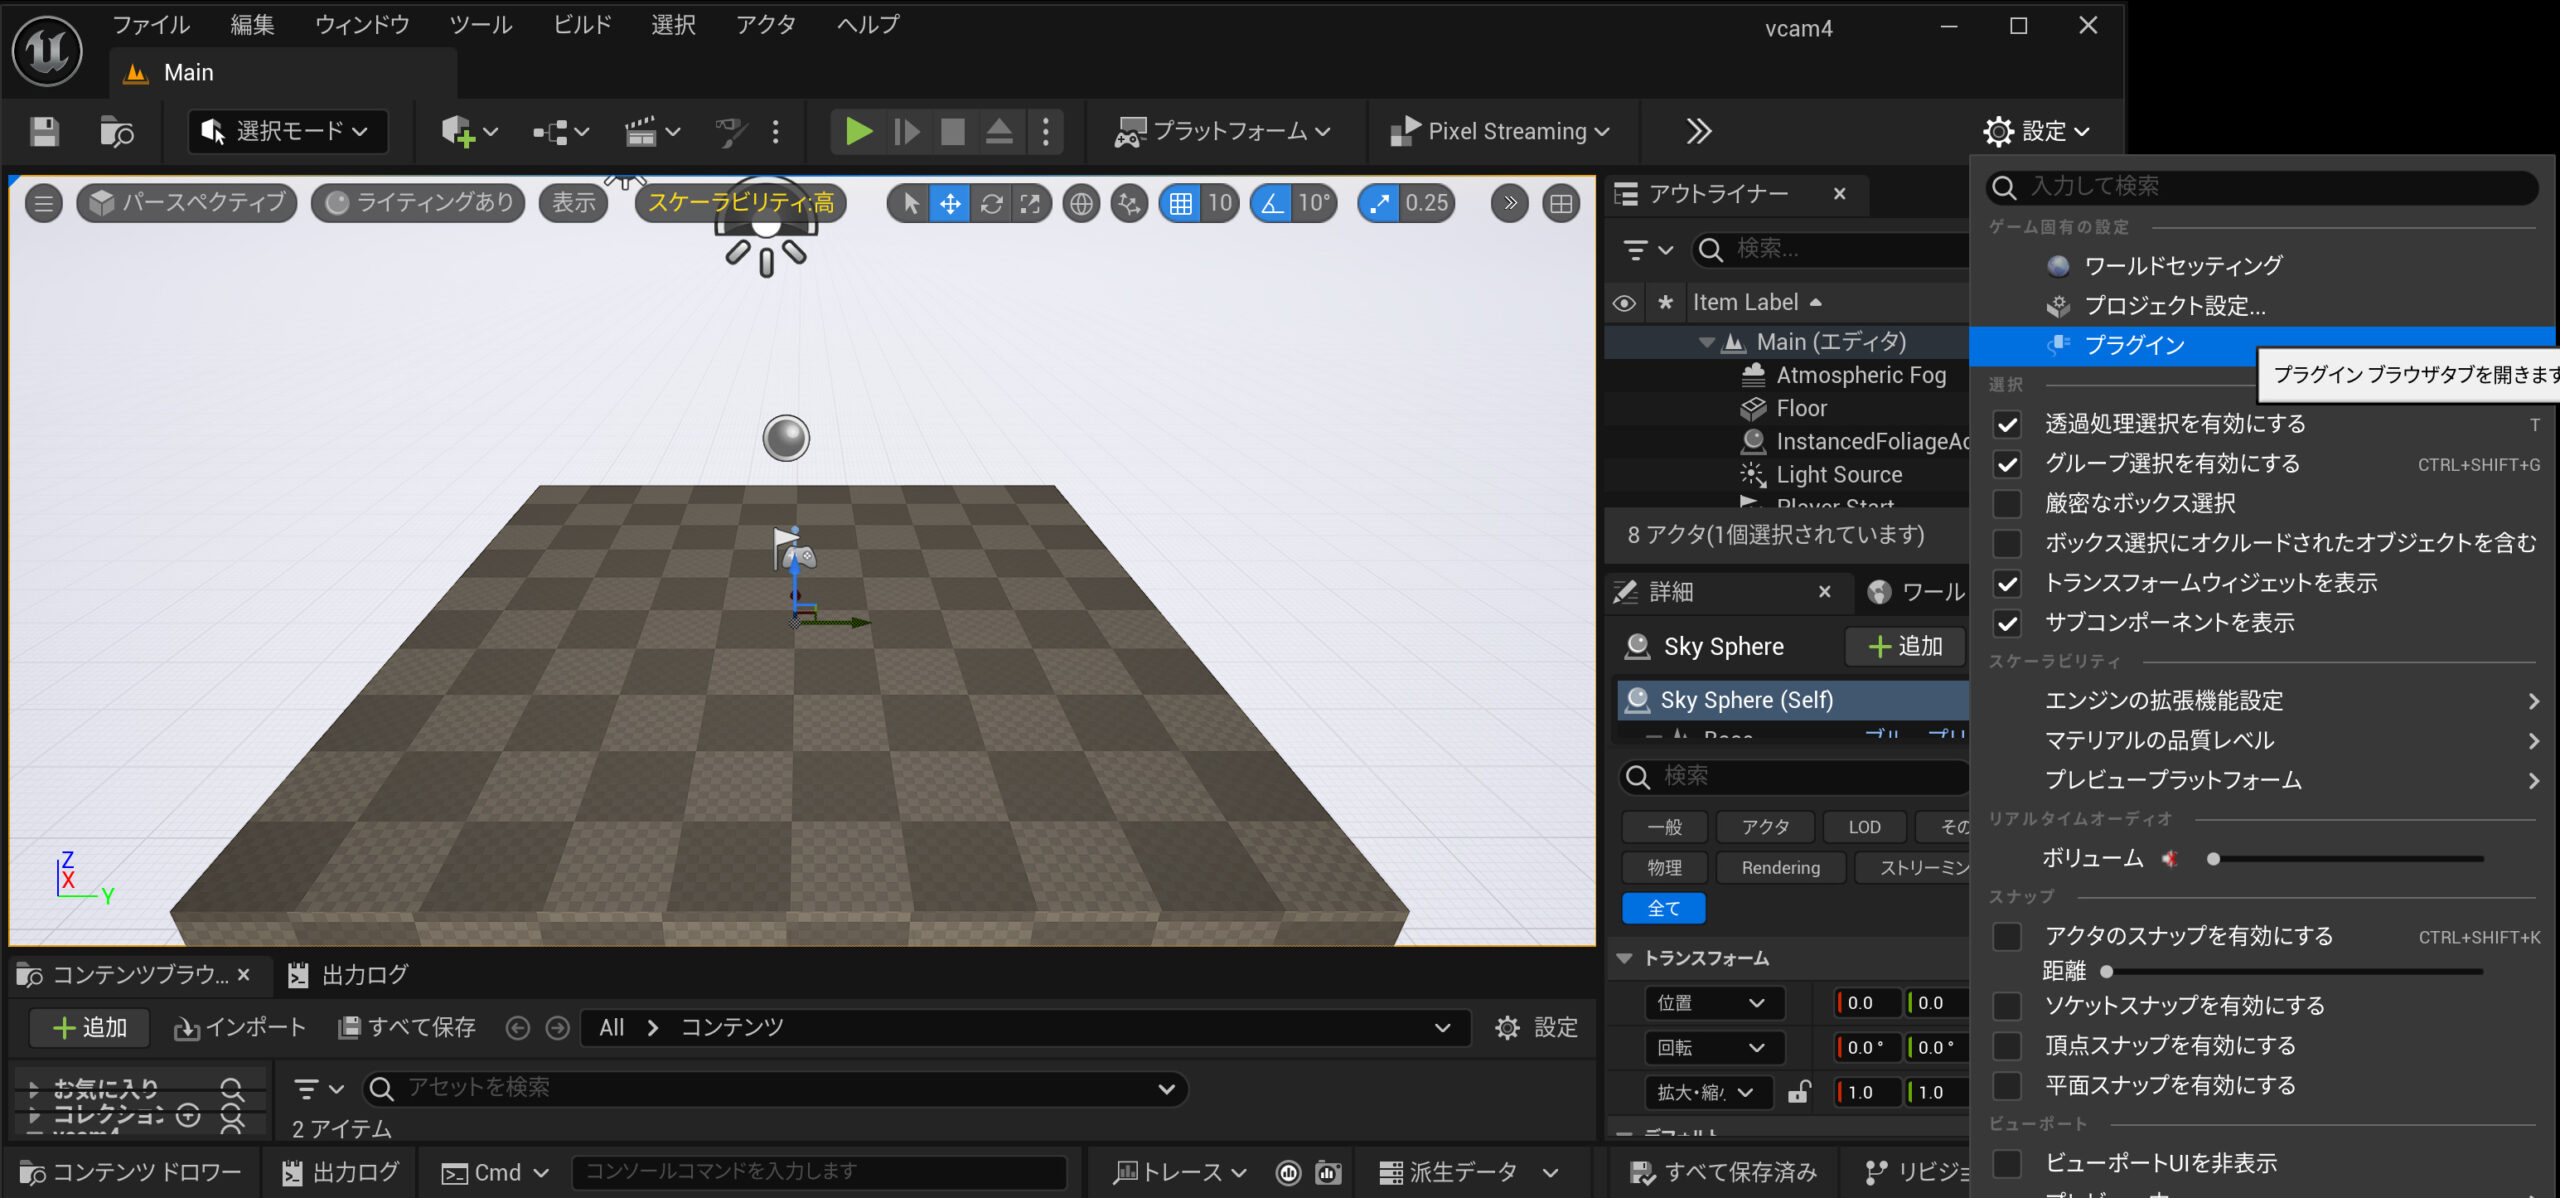This screenshot has height=1198, width=2560.
Task: Enable 'アクタのスナップを有効にする' checkbox
Action: tap(2007, 936)
